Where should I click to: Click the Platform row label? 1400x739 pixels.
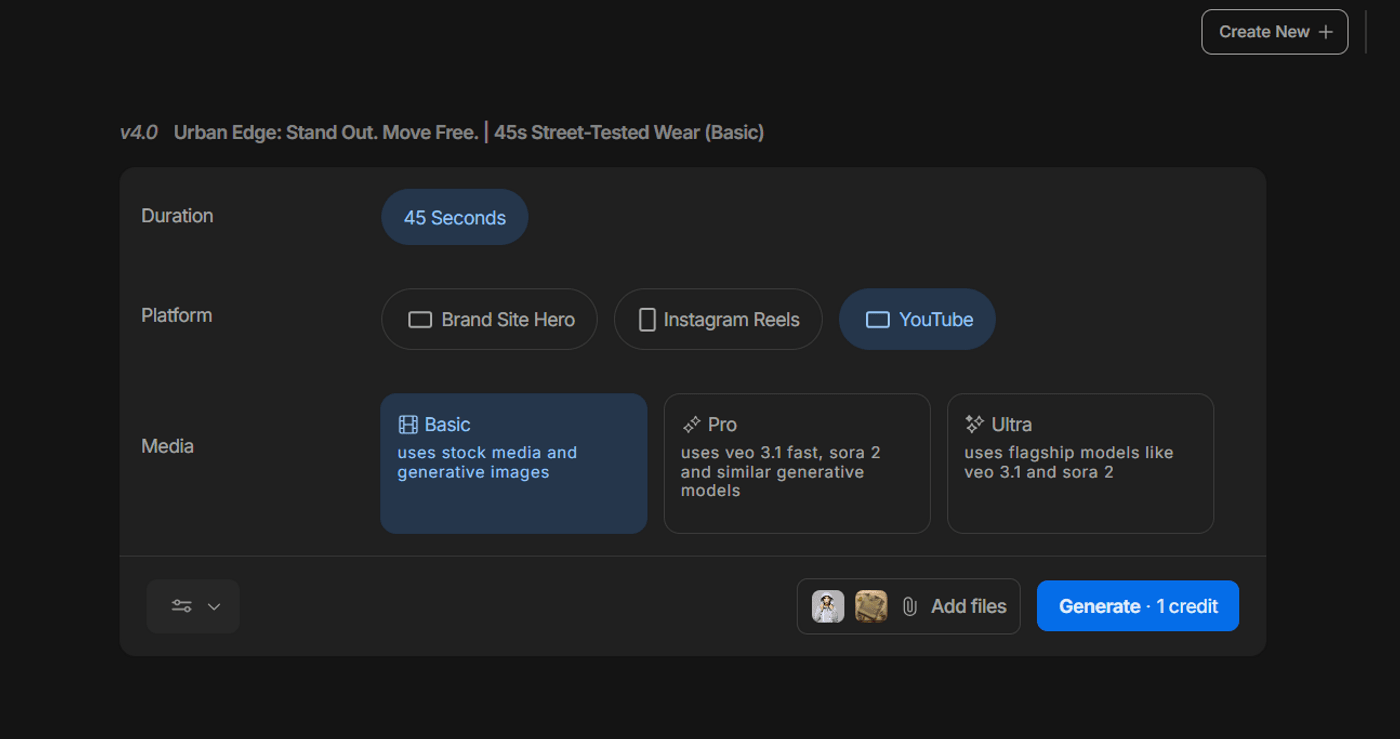click(x=177, y=316)
